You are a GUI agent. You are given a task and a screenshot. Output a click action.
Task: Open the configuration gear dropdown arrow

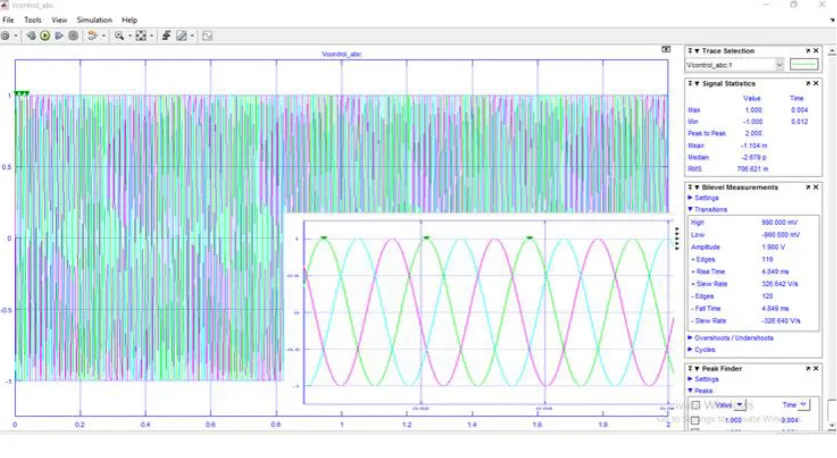(x=16, y=36)
